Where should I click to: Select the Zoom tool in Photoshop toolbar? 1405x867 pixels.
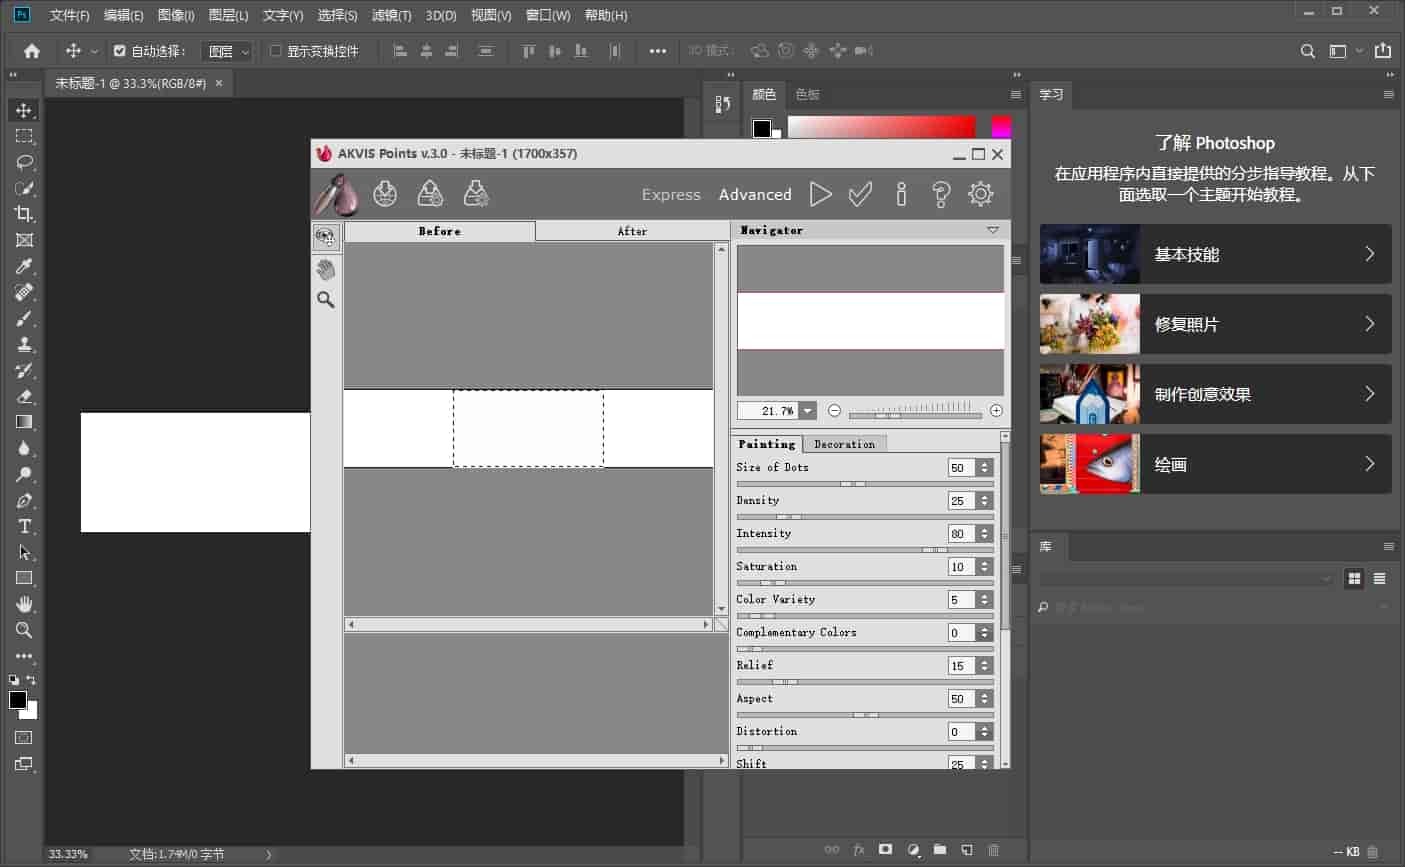click(x=24, y=630)
